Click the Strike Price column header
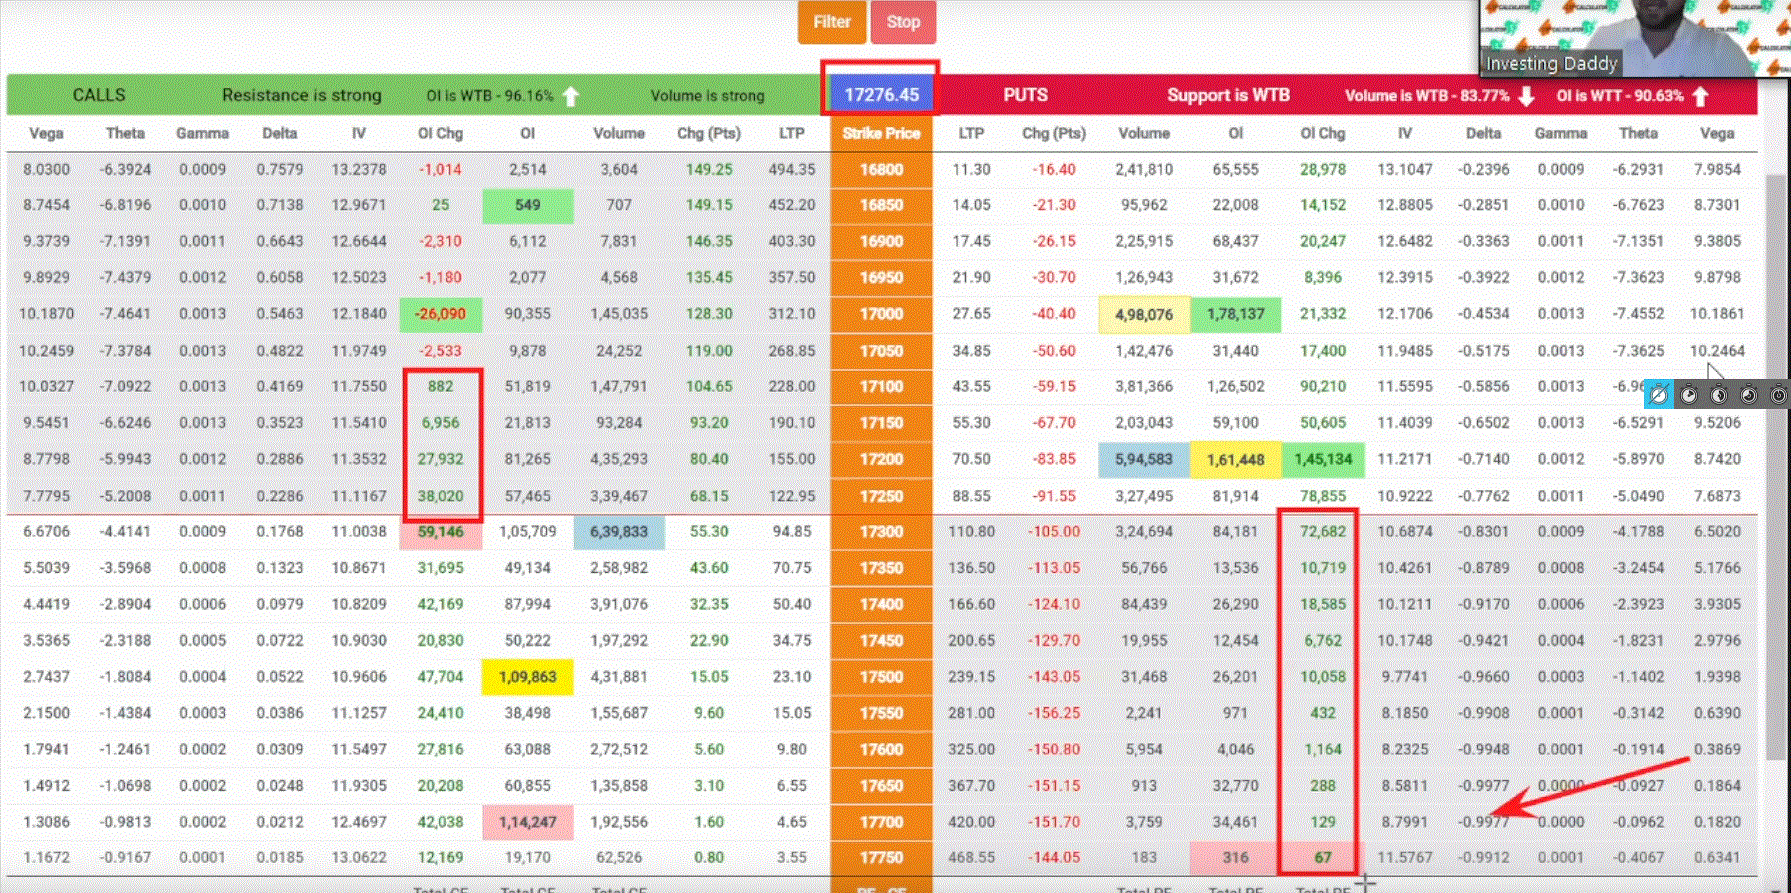This screenshot has height=893, width=1791. click(x=881, y=133)
